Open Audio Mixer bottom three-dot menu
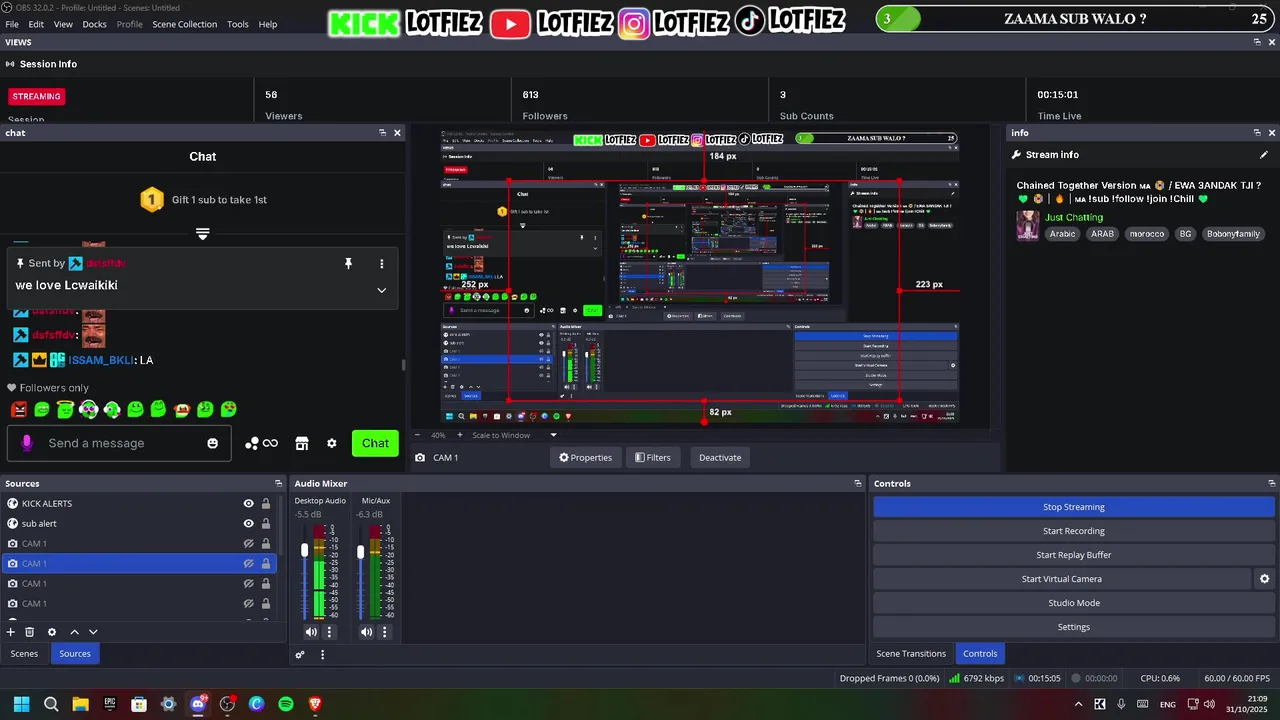 coord(322,655)
